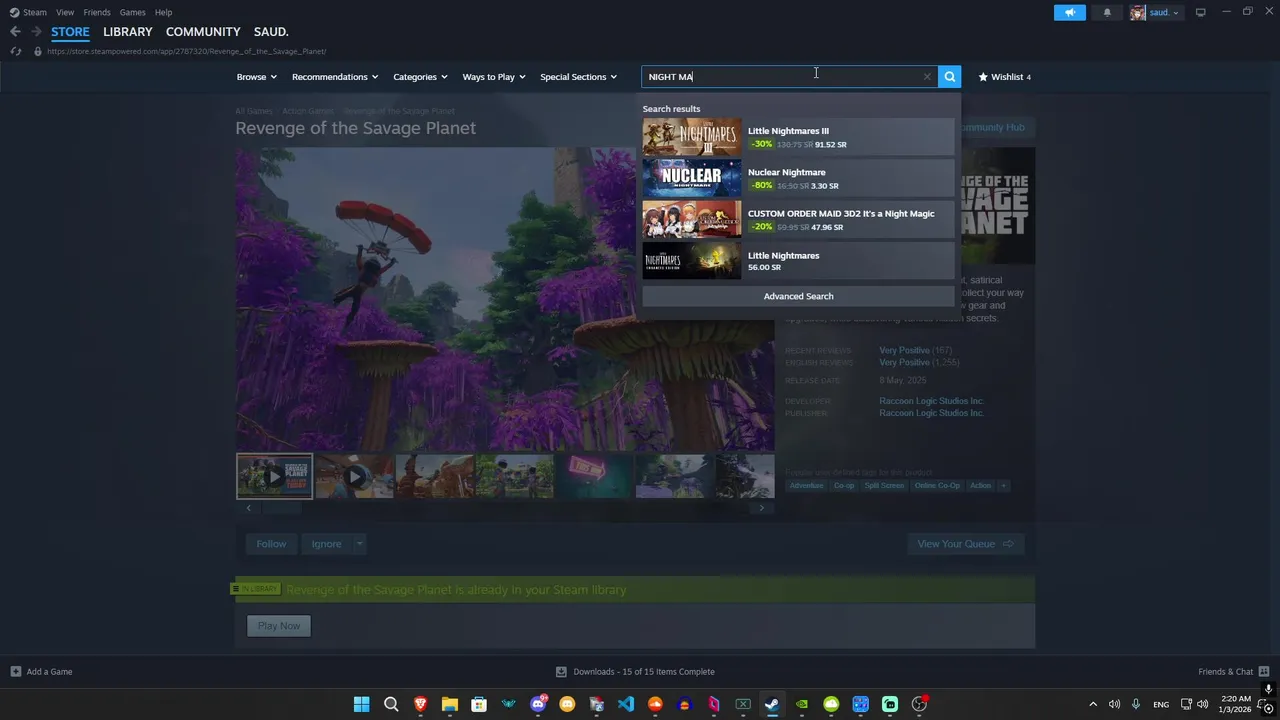Open OBS Studio from the taskbar
Image resolution: width=1280 pixels, height=720 pixels.
919,704
